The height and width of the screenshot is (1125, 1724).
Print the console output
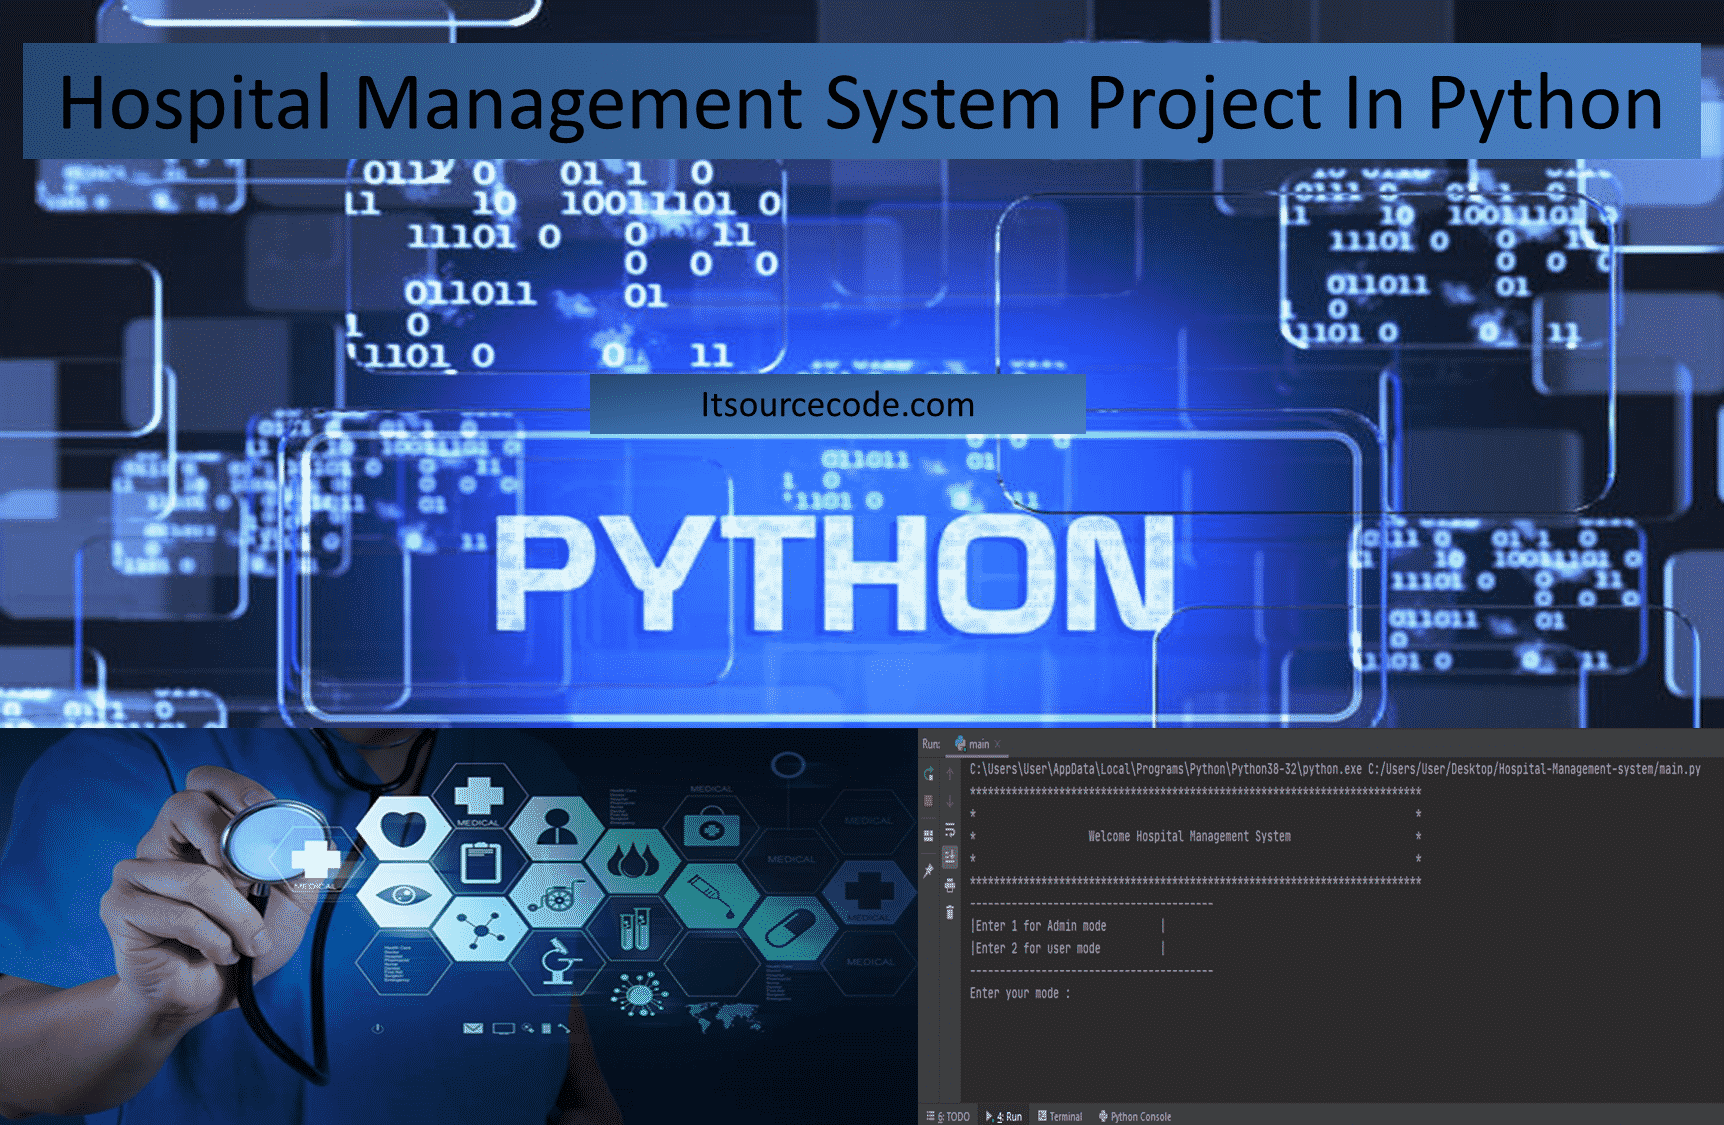(x=950, y=884)
